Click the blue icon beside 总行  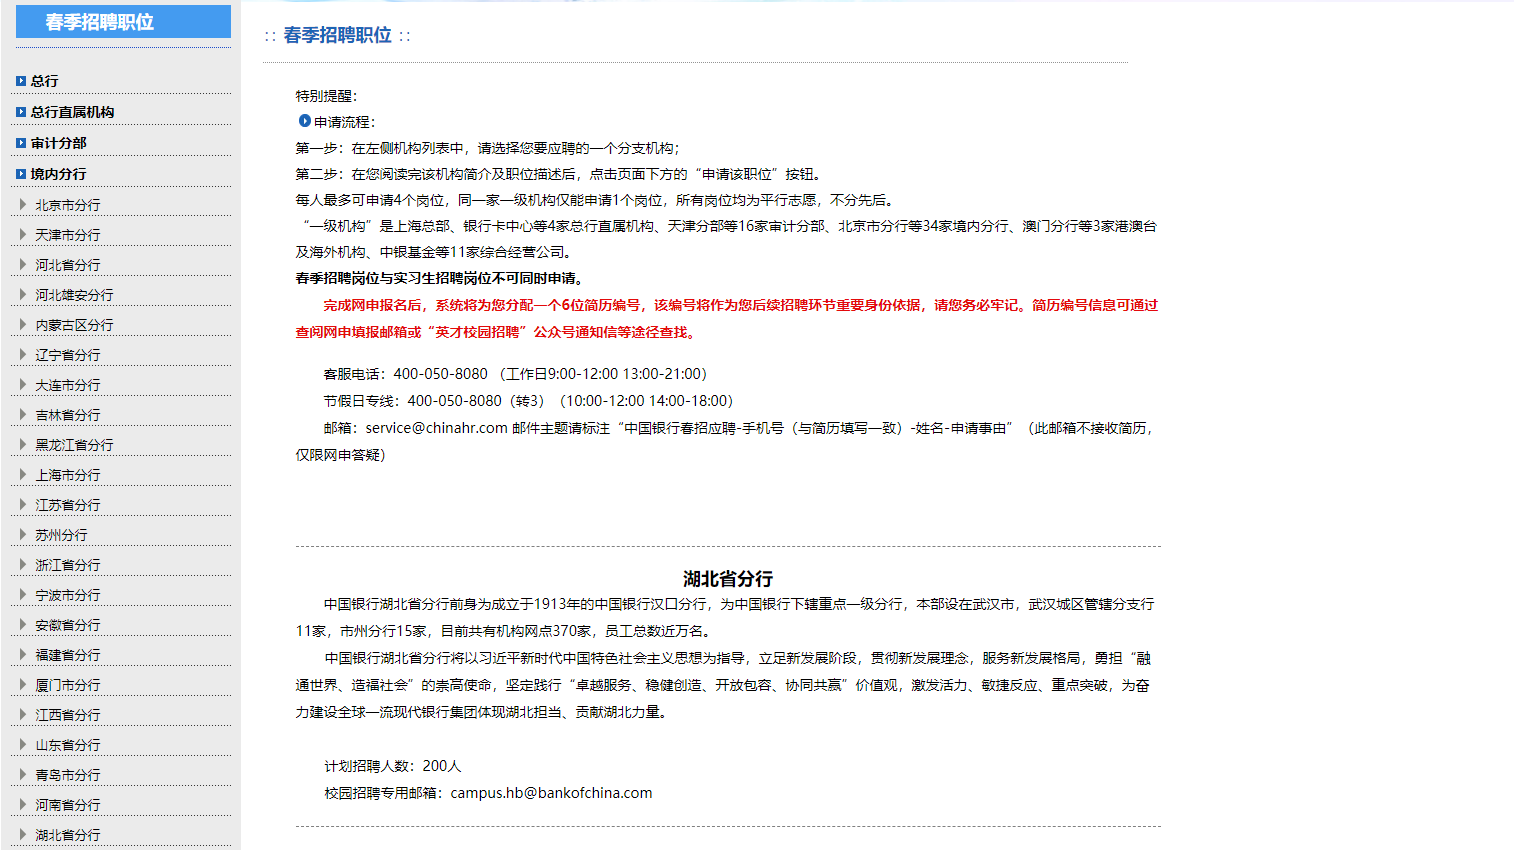click(21, 81)
